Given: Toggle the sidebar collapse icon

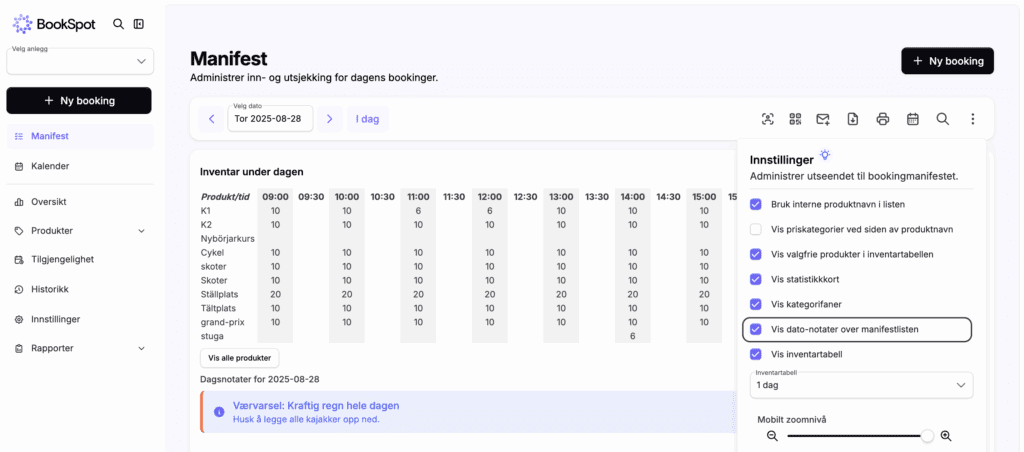Looking at the screenshot, I should [x=138, y=24].
